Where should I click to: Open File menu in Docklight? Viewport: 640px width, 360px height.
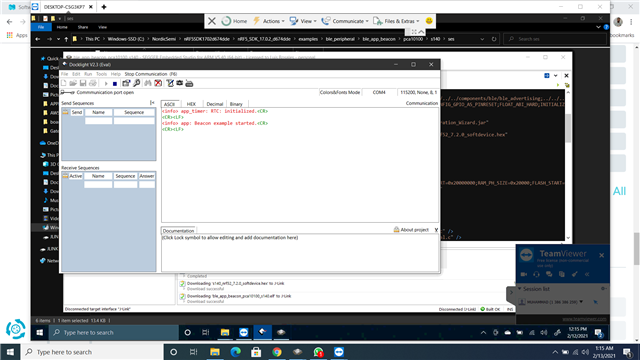64,74
